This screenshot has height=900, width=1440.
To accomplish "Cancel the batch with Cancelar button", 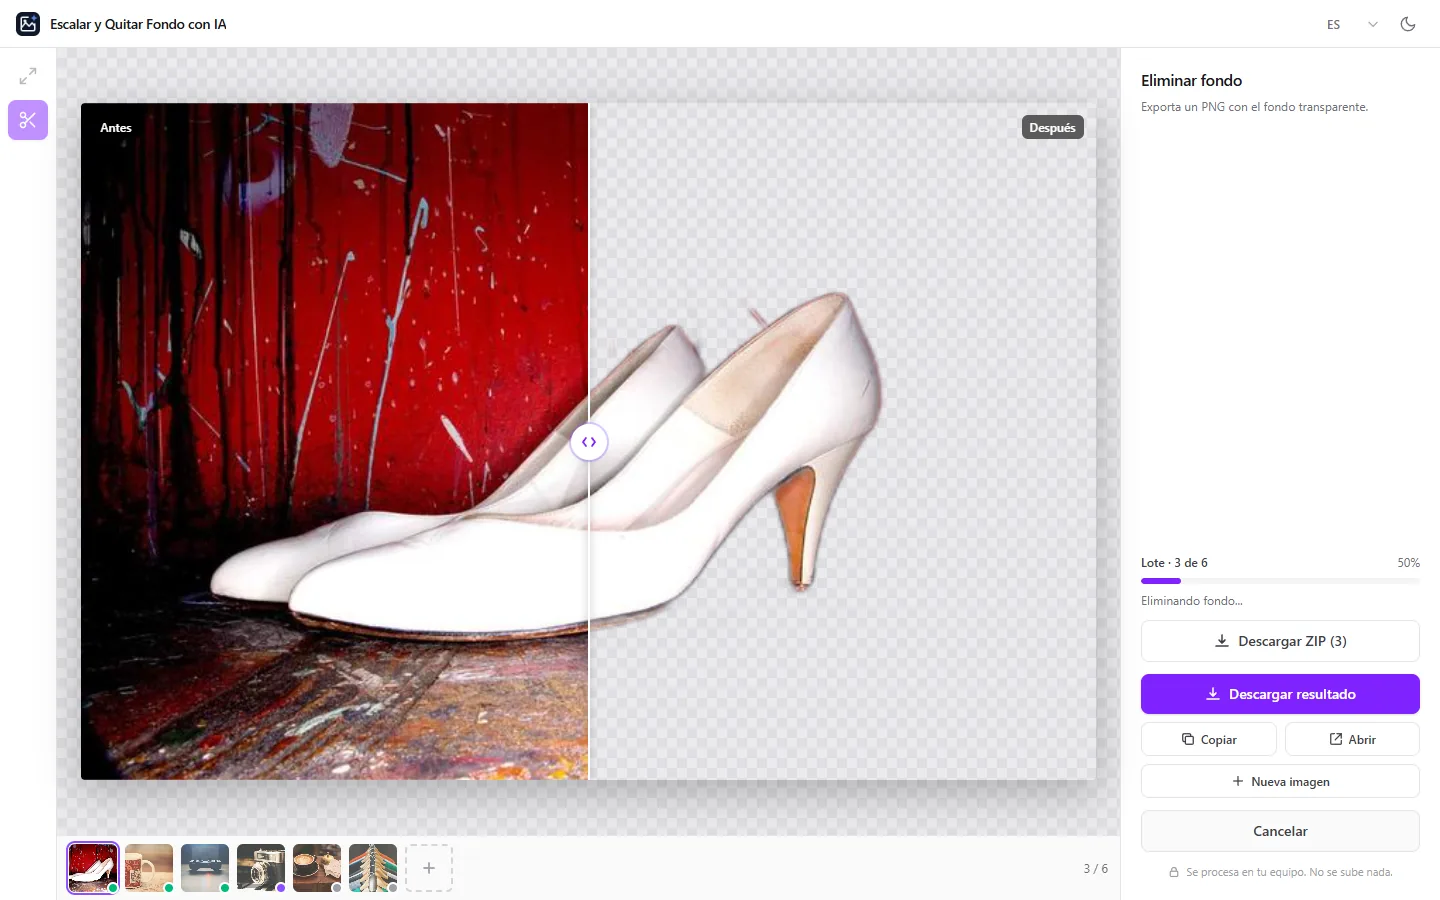I will coord(1280,831).
